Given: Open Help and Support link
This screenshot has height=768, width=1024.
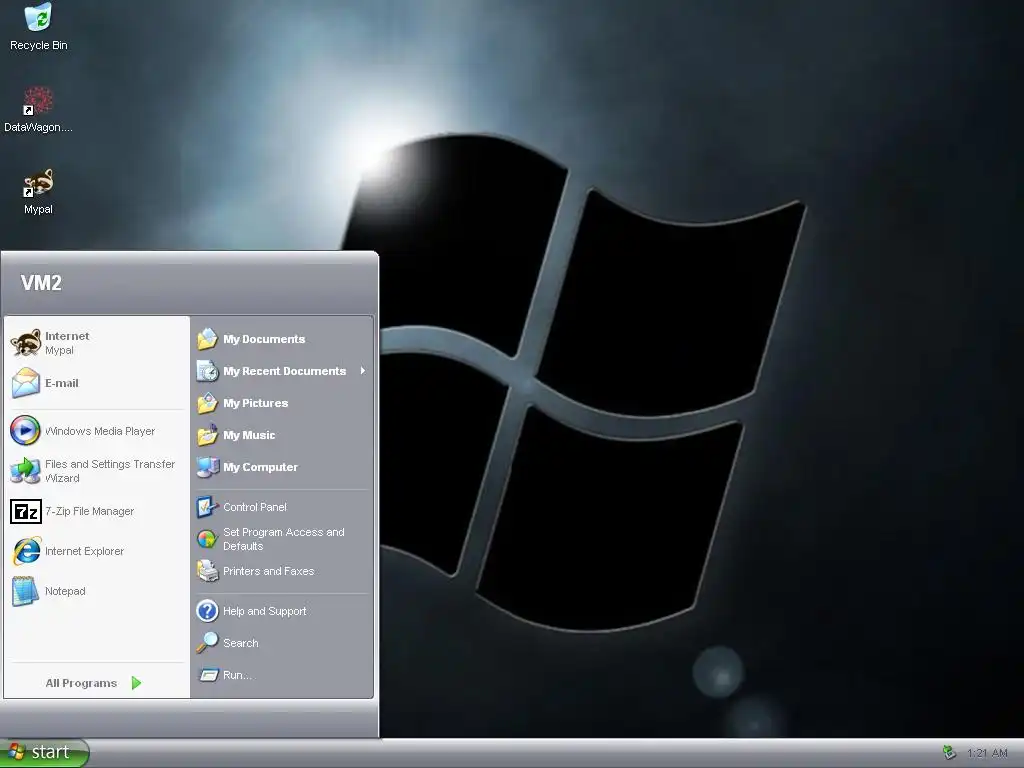Looking at the screenshot, I should pyautogui.click(x=284, y=611).
